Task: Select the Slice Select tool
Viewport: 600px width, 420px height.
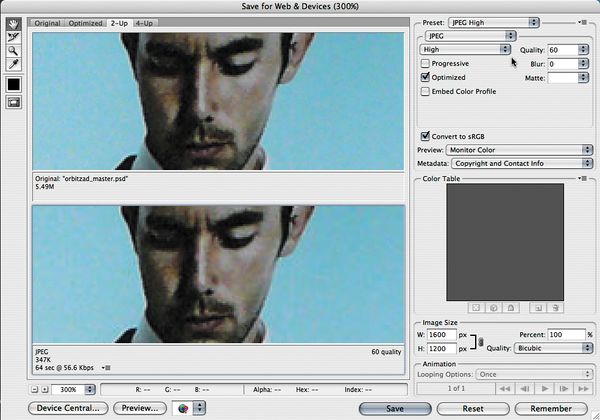Action: 15,36
